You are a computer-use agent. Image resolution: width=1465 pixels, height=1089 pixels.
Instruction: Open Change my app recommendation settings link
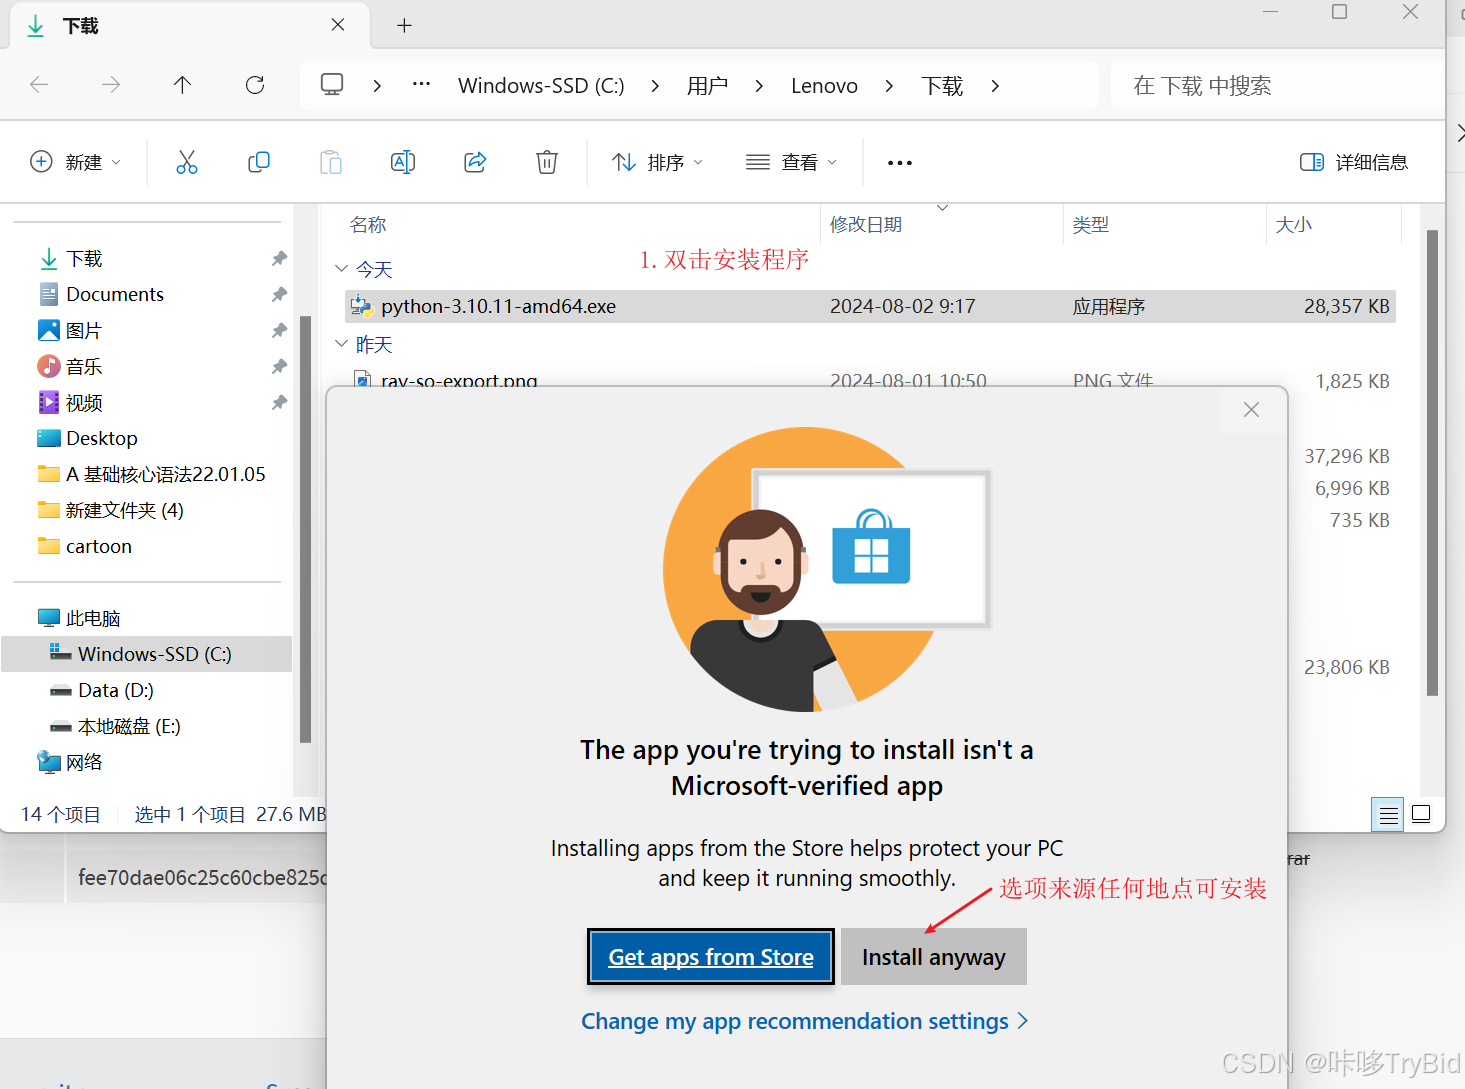805,1021
